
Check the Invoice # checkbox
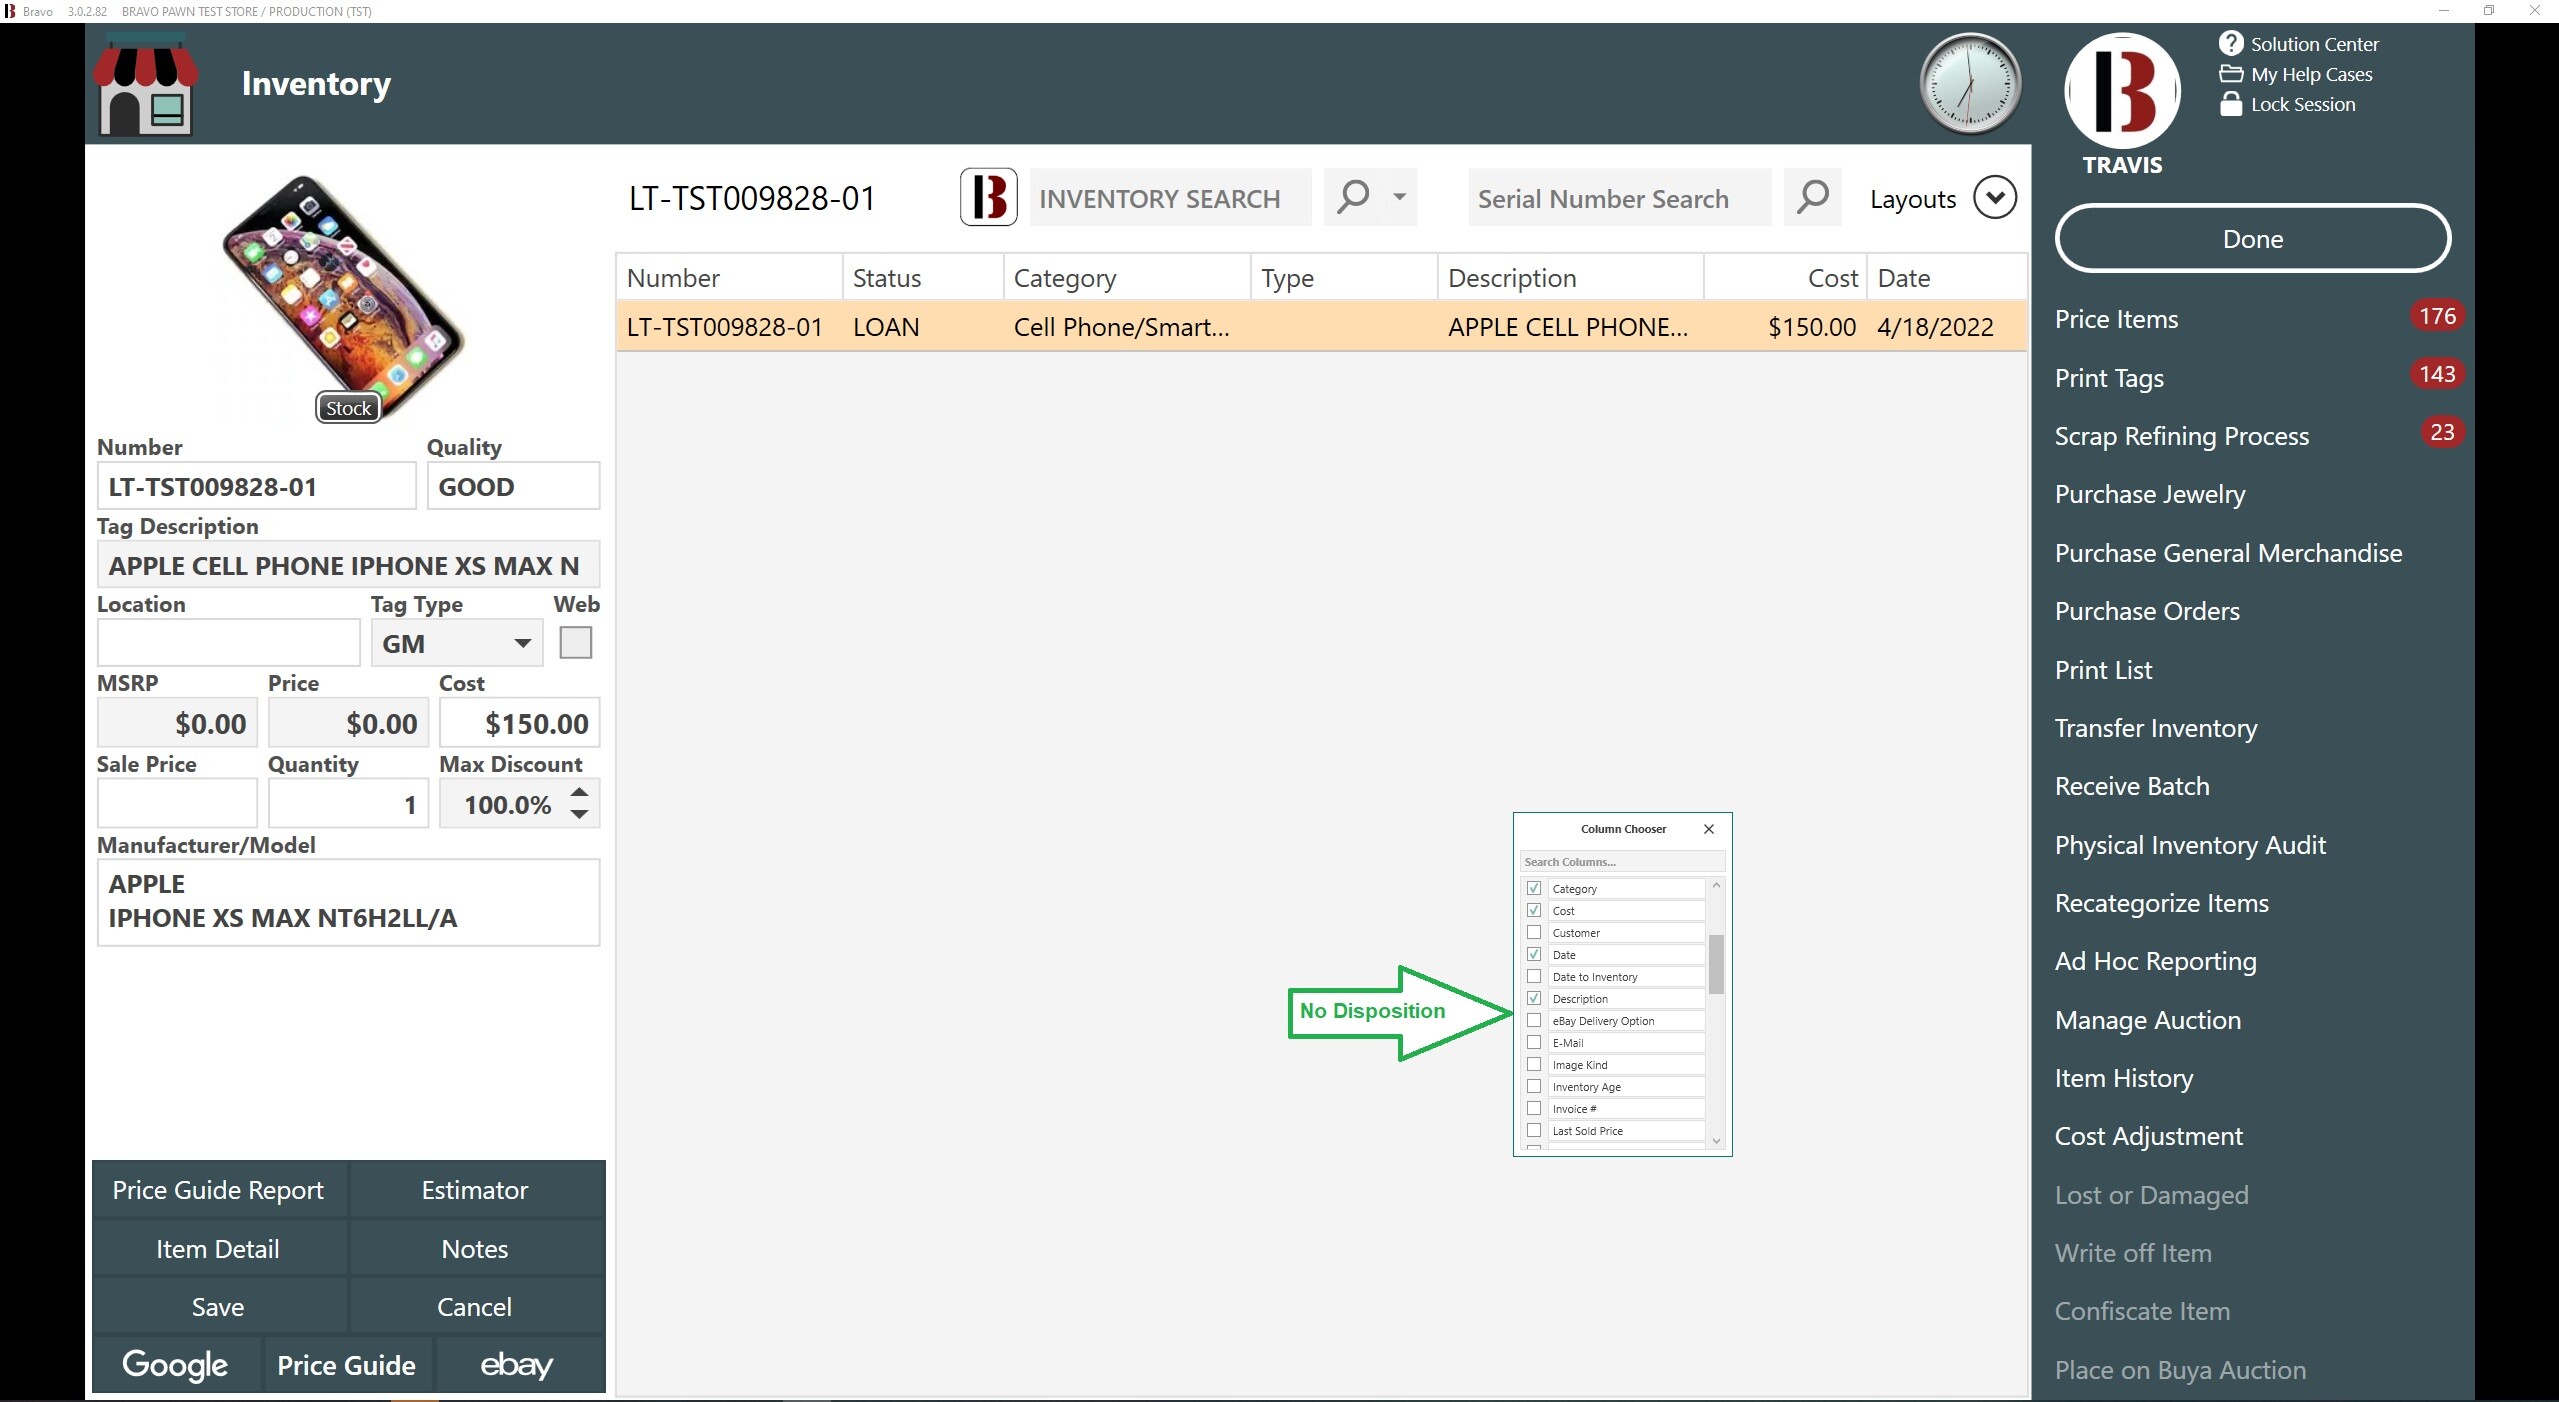point(1534,1108)
